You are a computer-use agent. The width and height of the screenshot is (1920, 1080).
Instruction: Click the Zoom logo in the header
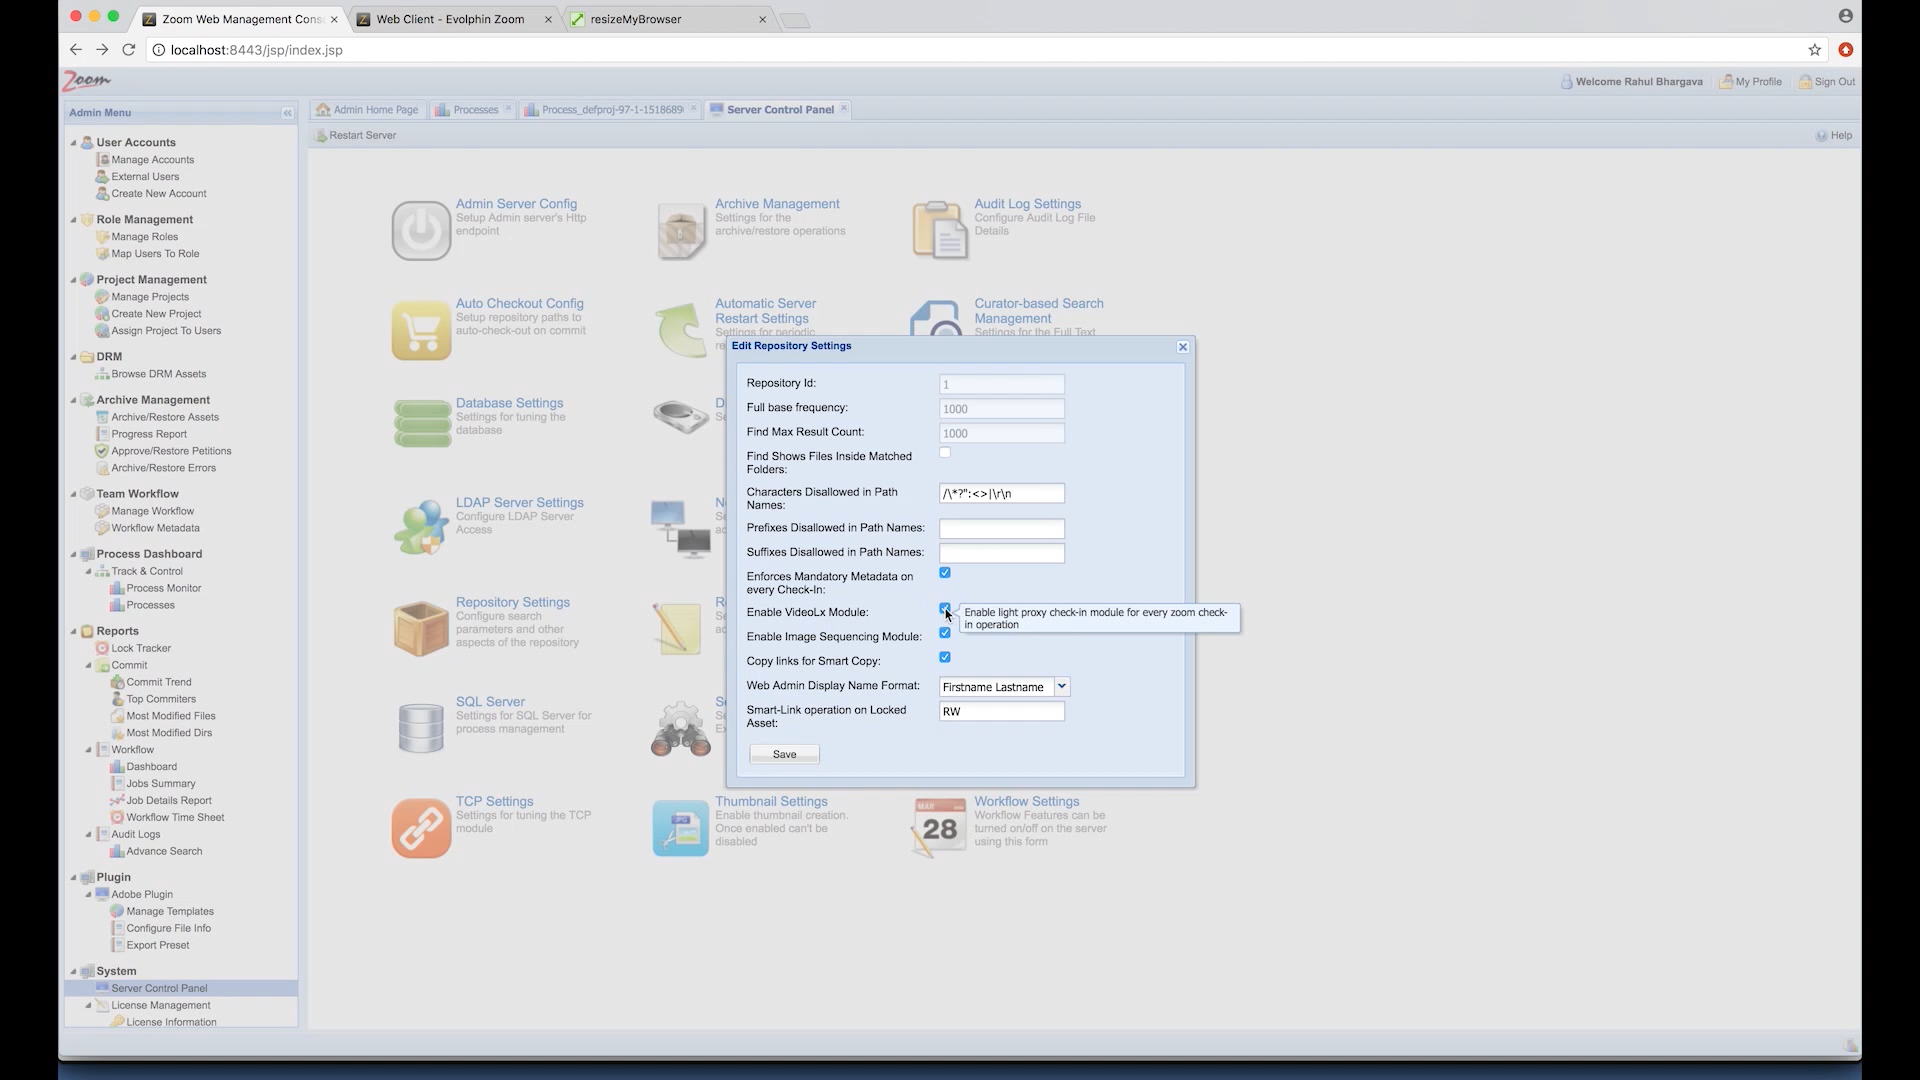tap(86, 80)
